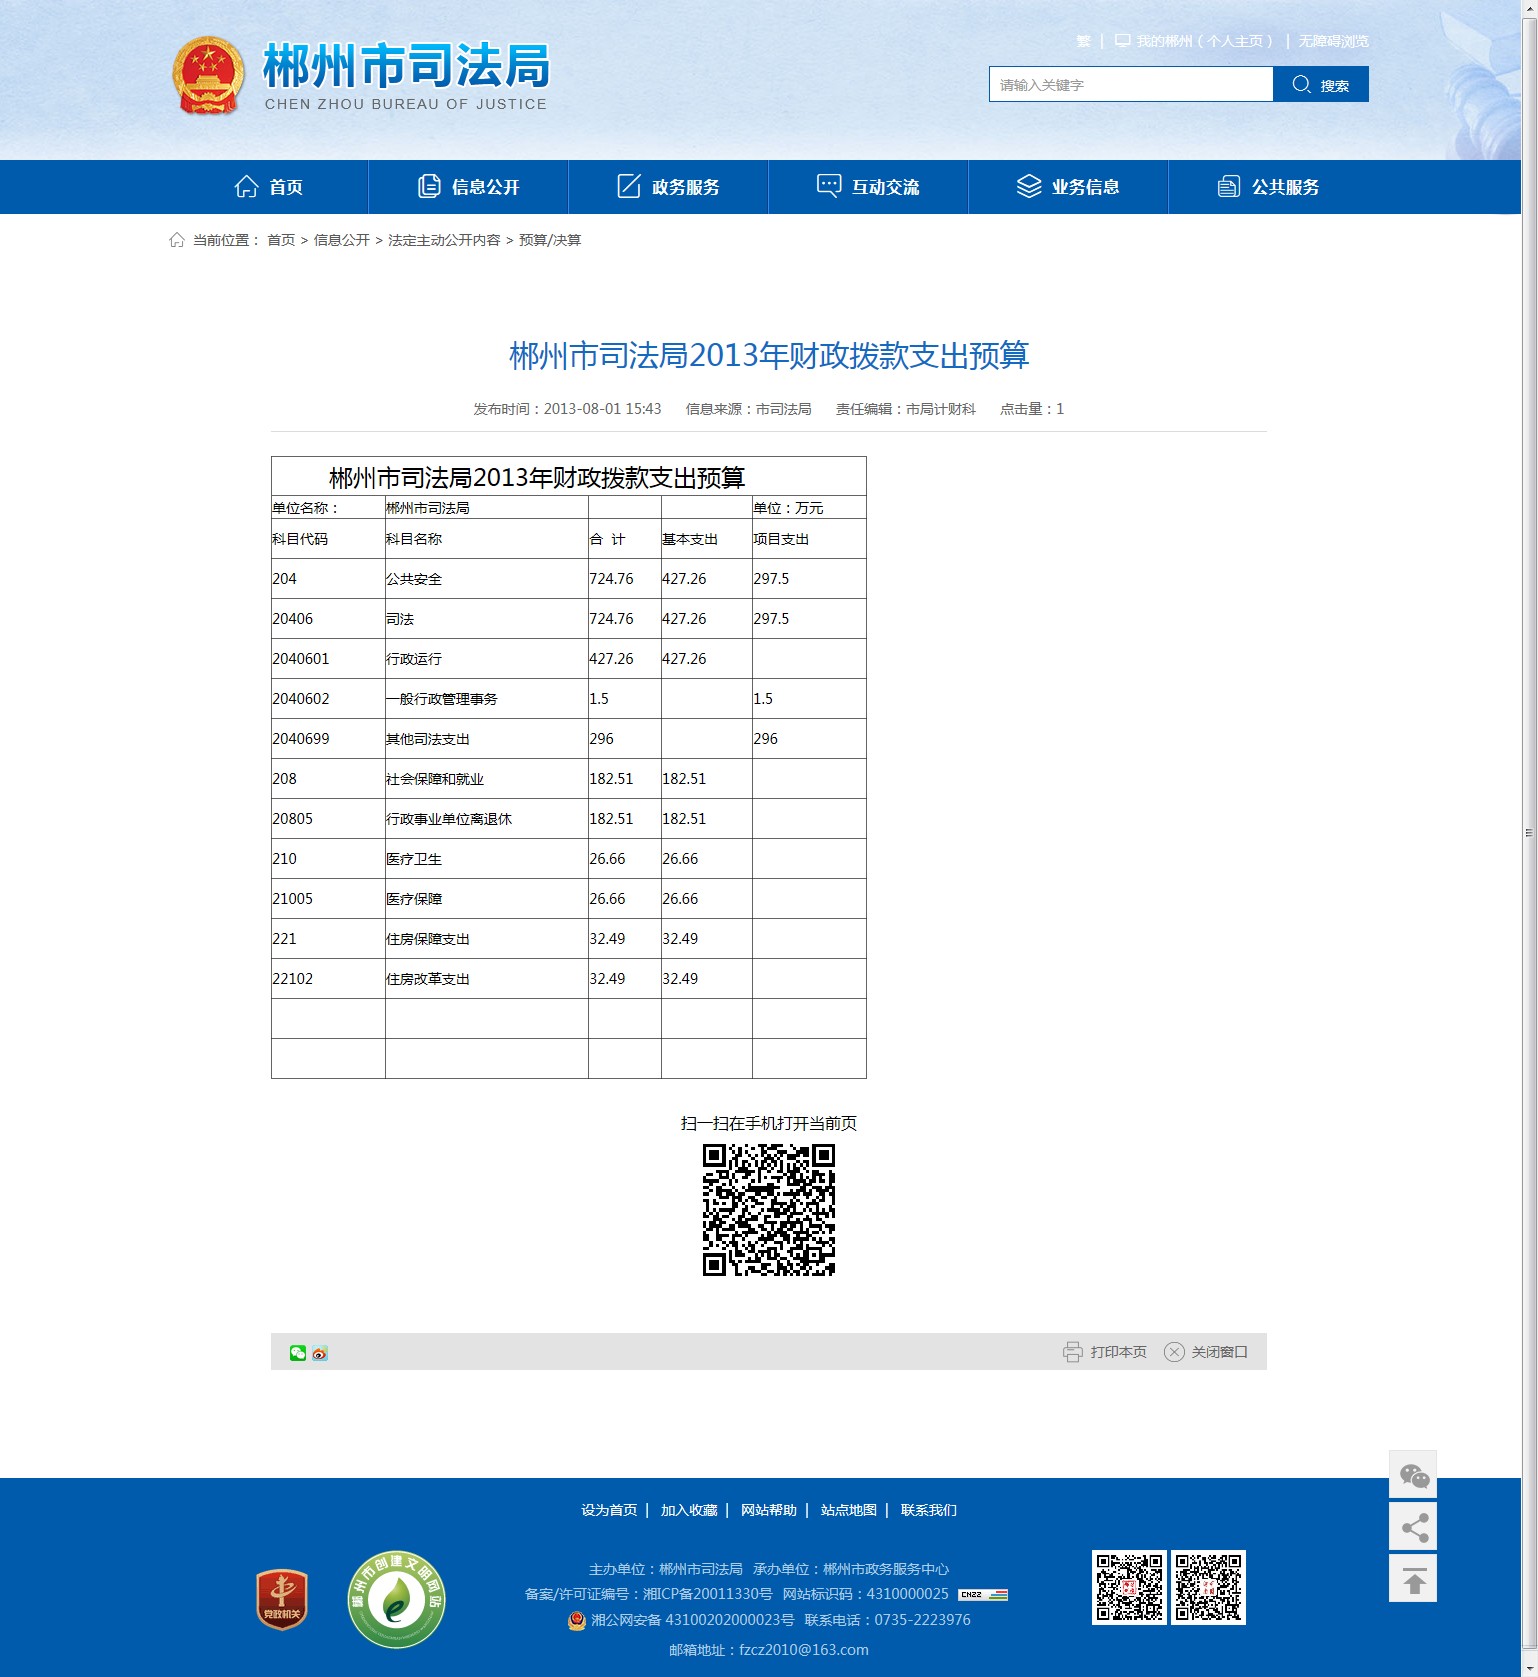This screenshot has width=1538, height=1677.
Task: Open the 信息公开 menu
Action: tap(469, 187)
